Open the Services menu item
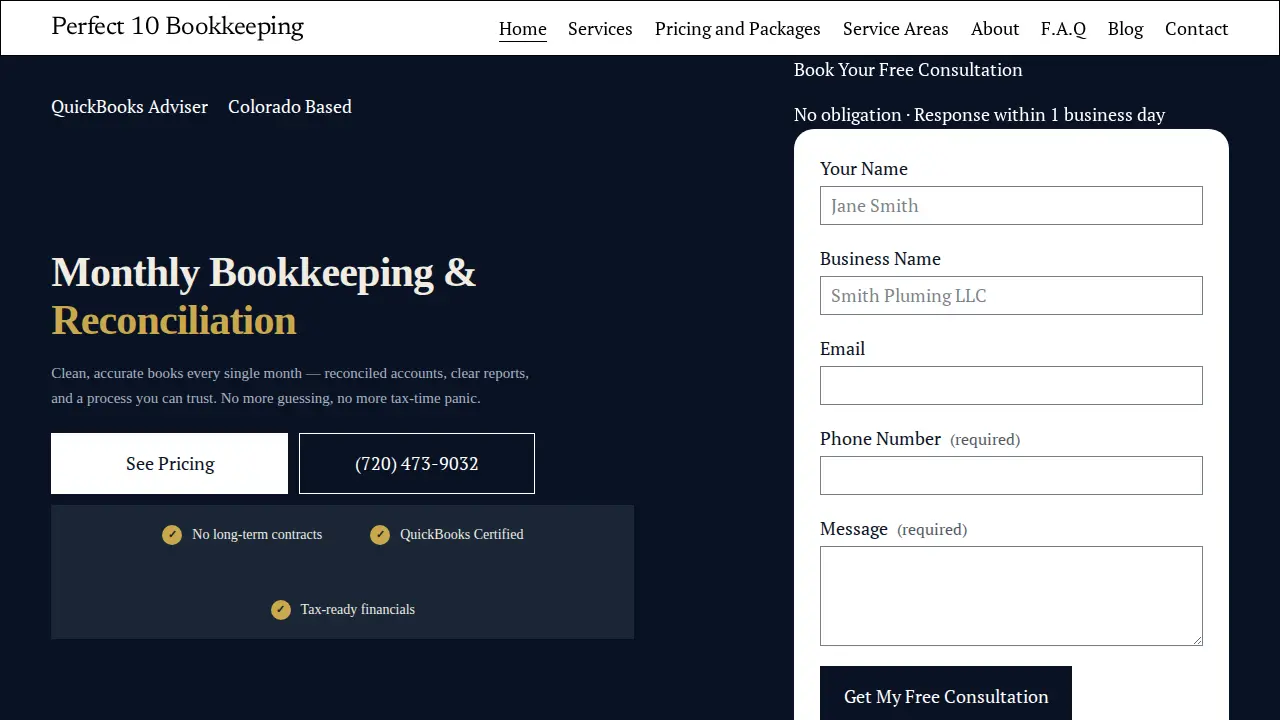1280x720 pixels. tap(600, 29)
